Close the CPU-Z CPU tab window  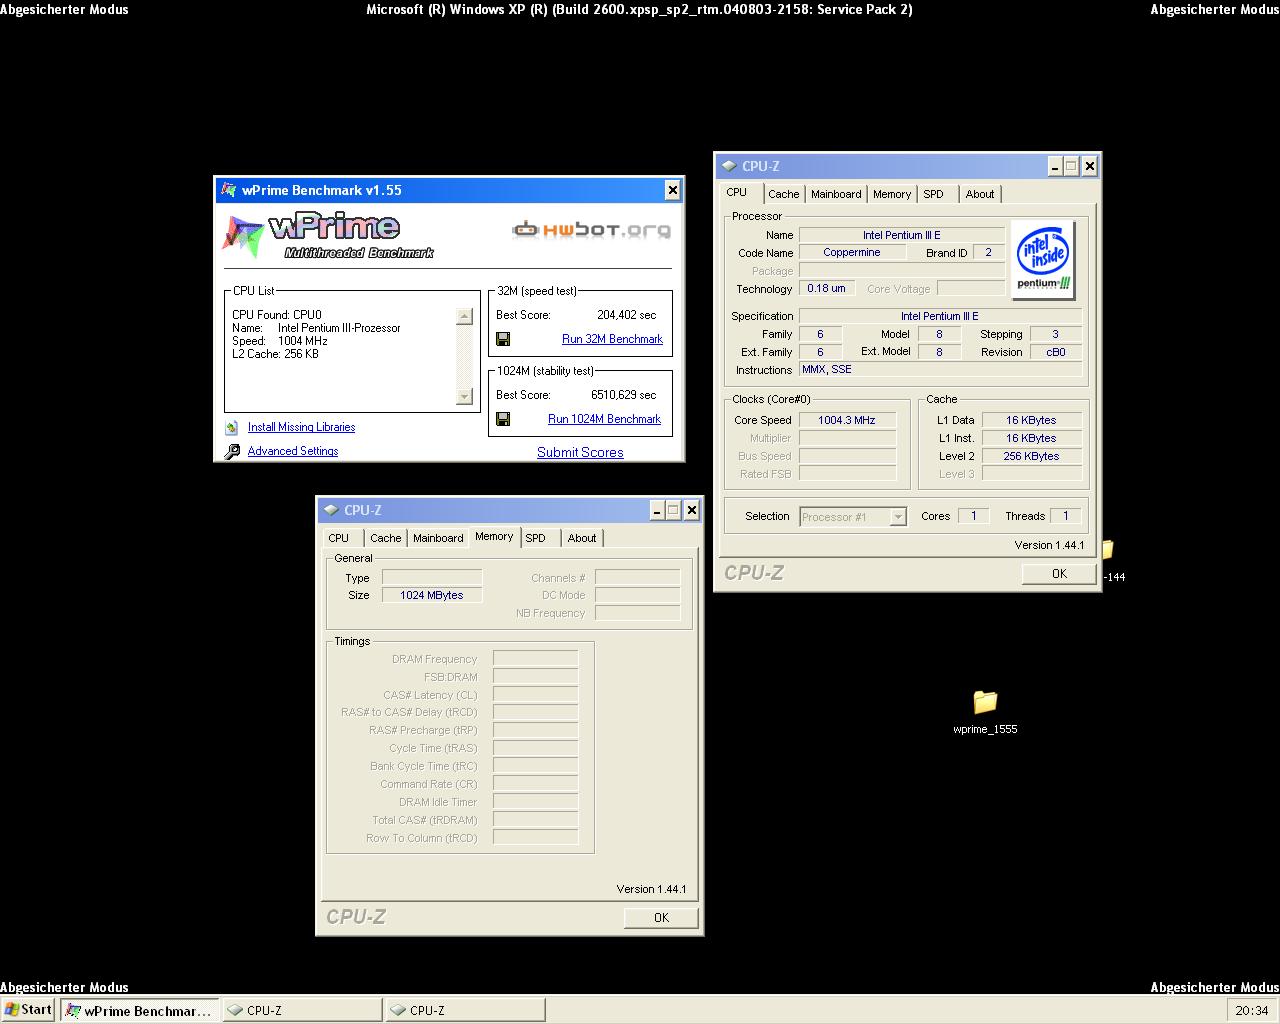1090,166
